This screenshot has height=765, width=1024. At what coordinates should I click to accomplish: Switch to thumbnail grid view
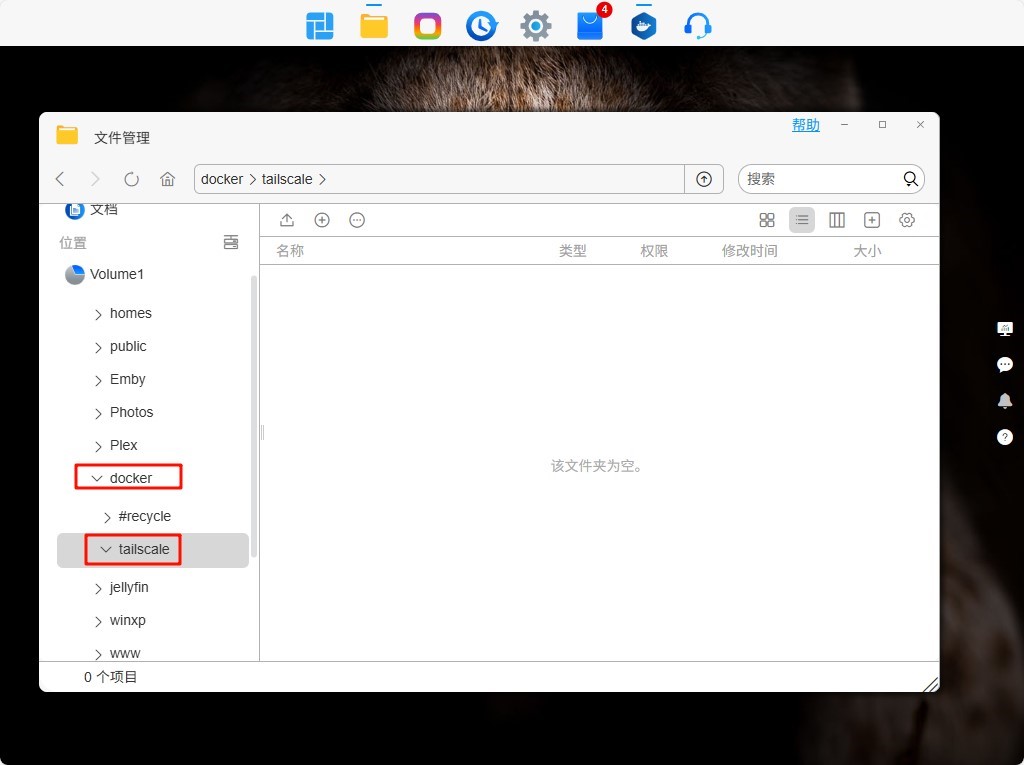767,220
